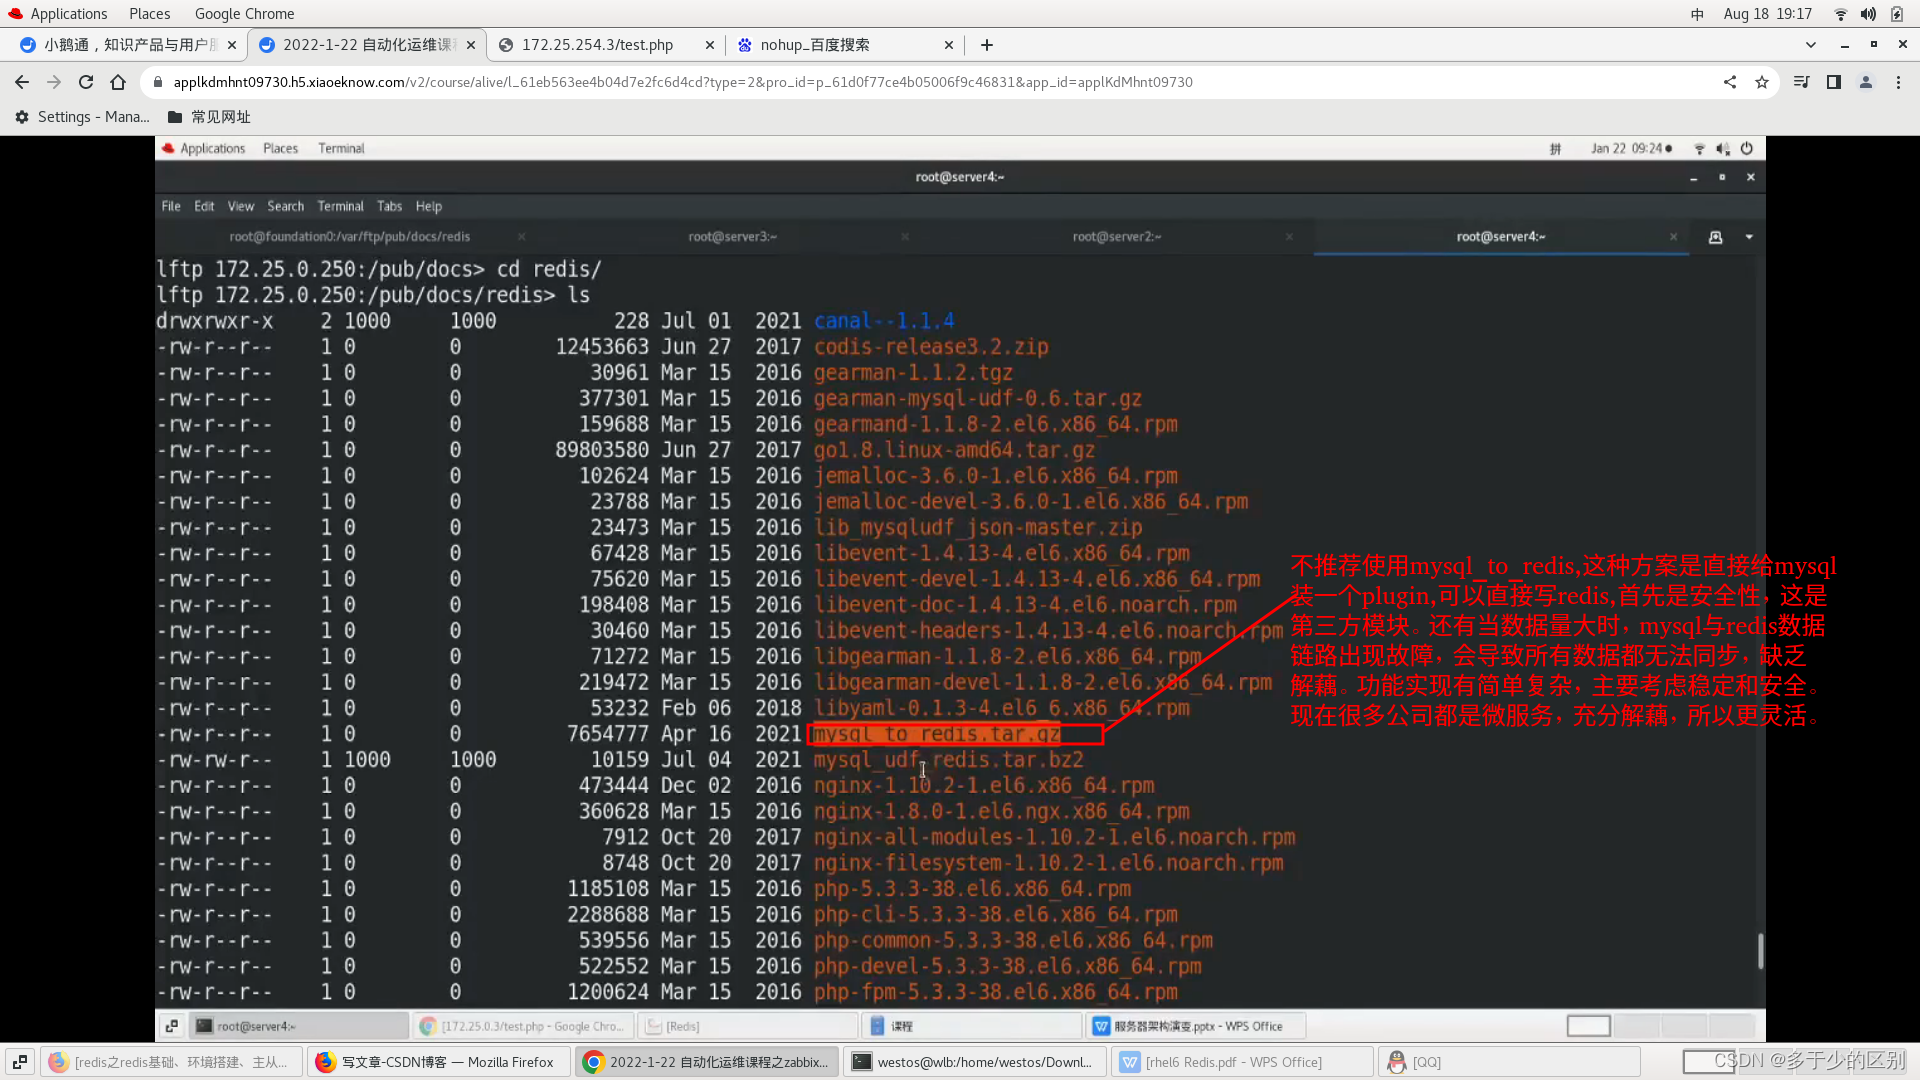Viewport: 1920px width, 1080px height.
Task: Open the View menu in video terminal
Action: 241,206
